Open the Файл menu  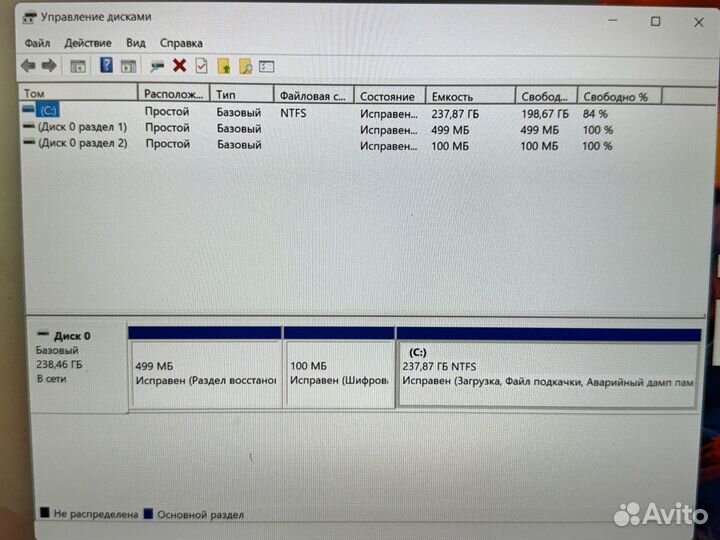click(x=37, y=43)
